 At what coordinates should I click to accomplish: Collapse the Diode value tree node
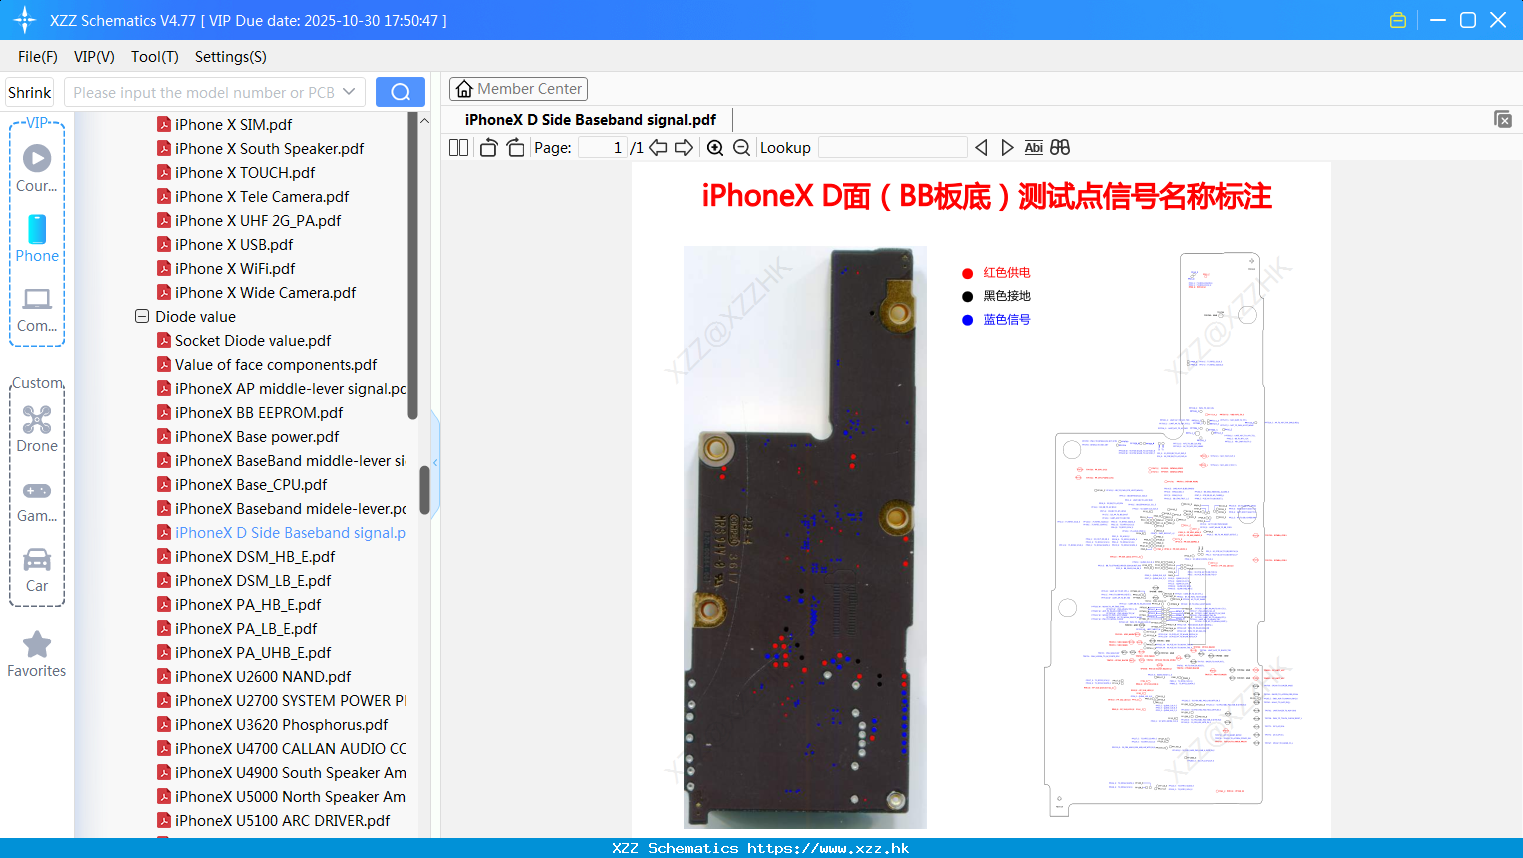point(142,316)
